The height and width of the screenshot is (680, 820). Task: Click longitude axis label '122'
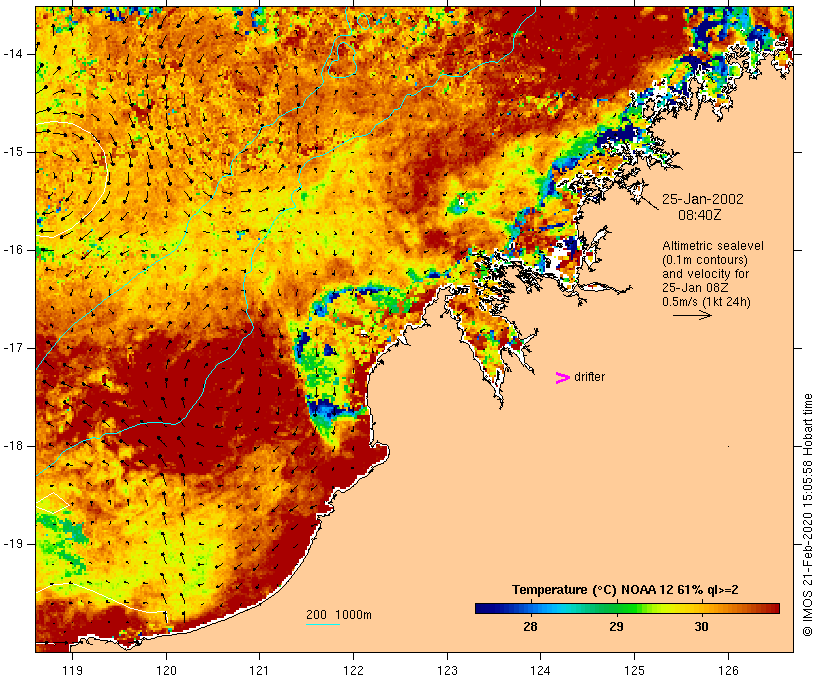click(353, 670)
